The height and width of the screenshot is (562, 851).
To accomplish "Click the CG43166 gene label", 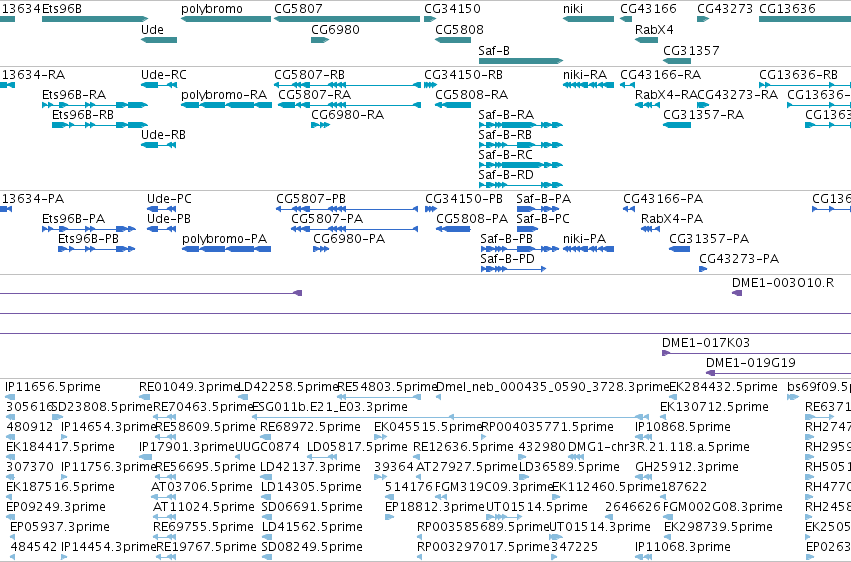I will (x=648, y=9).
